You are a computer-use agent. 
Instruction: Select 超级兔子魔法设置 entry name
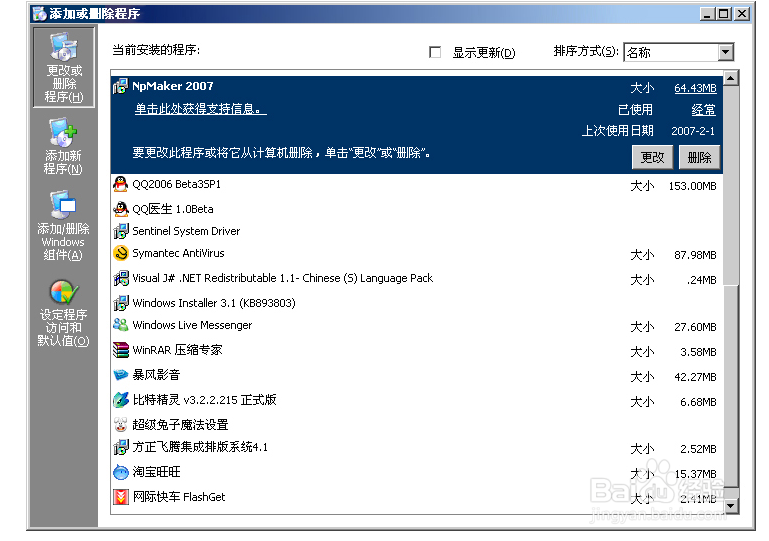click(180, 424)
